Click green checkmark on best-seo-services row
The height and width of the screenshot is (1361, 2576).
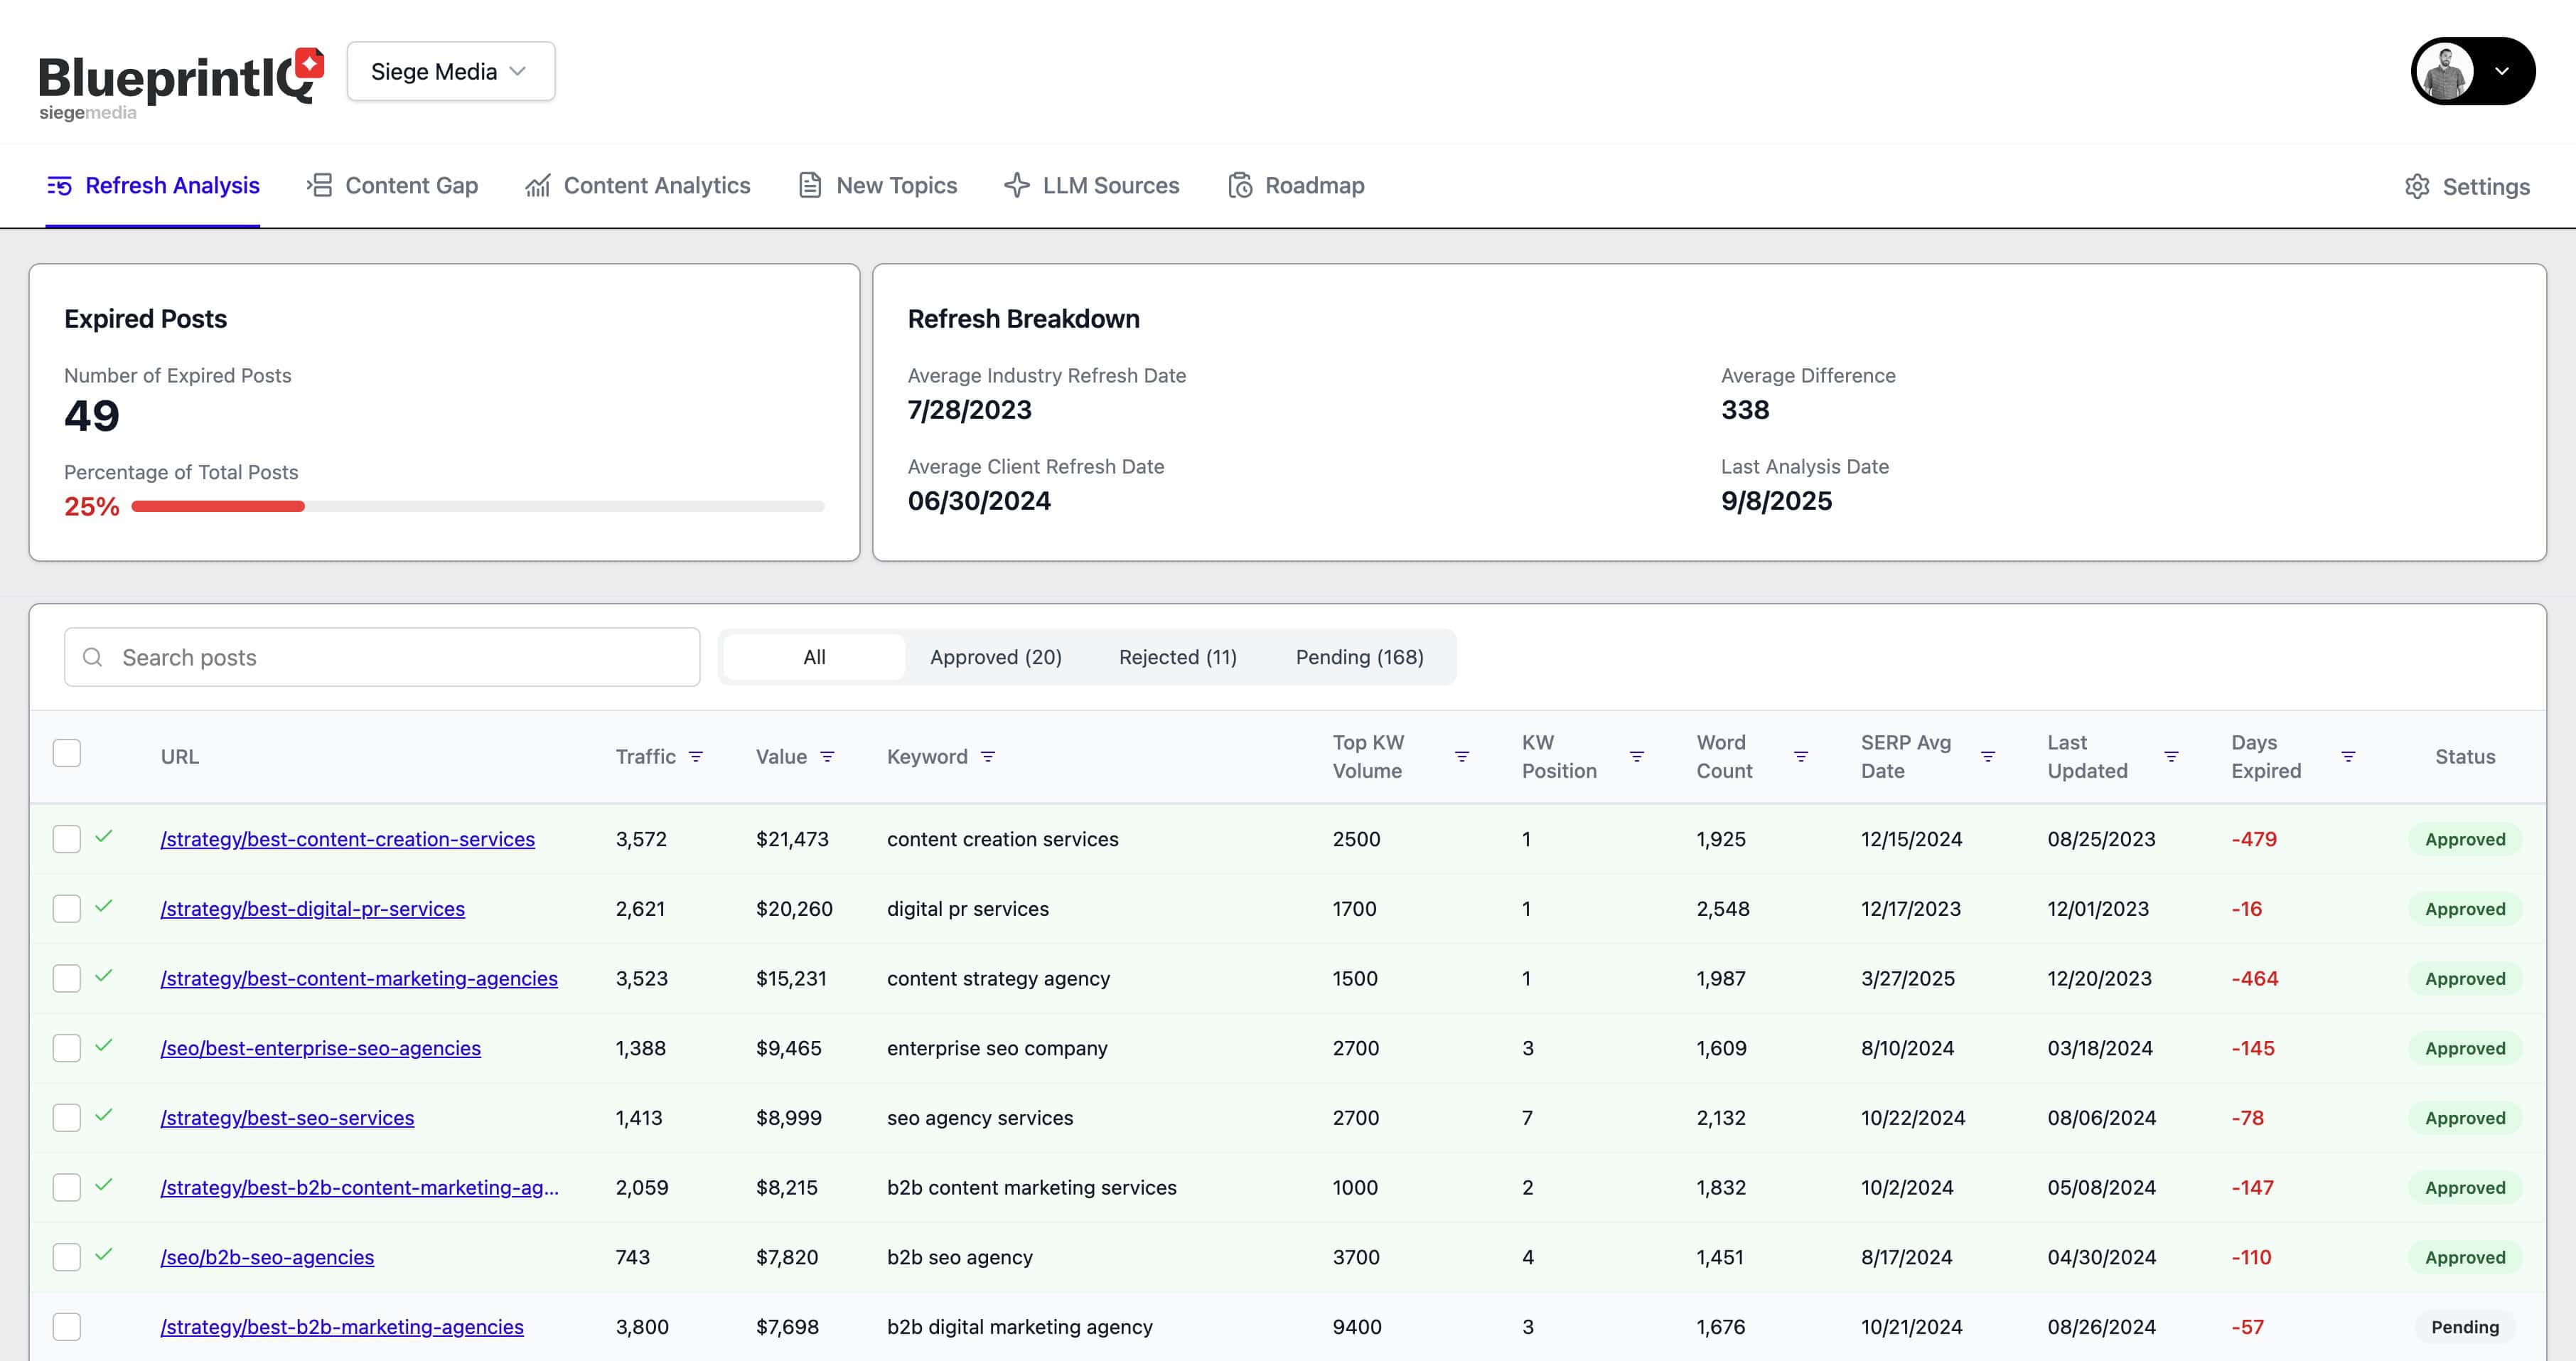pos(104,1115)
